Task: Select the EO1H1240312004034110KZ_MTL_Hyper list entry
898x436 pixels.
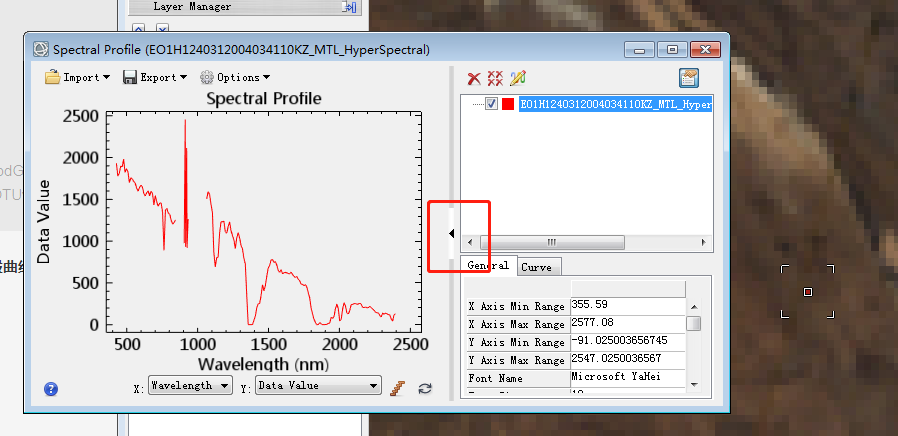Action: click(x=615, y=104)
